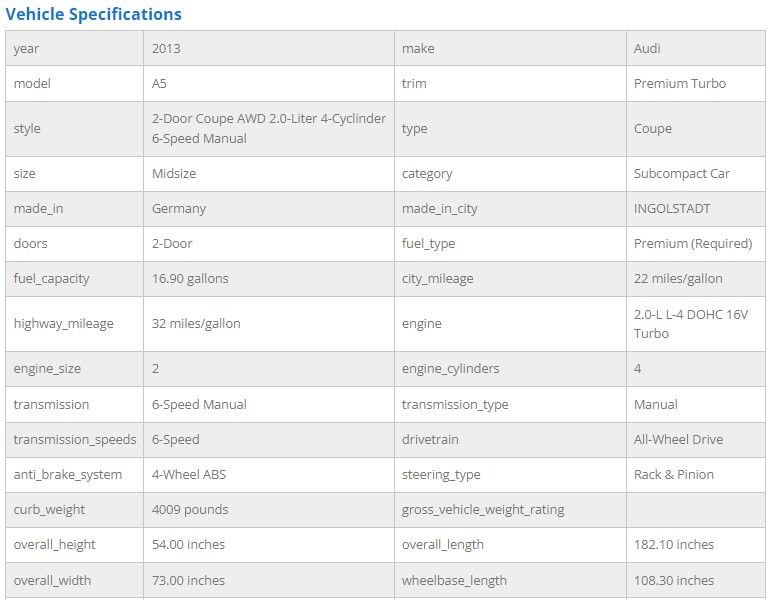This screenshot has height=600, width=771.
Task: Click the 32 miles/gallon highway mileage value
Action: tap(196, 323)
